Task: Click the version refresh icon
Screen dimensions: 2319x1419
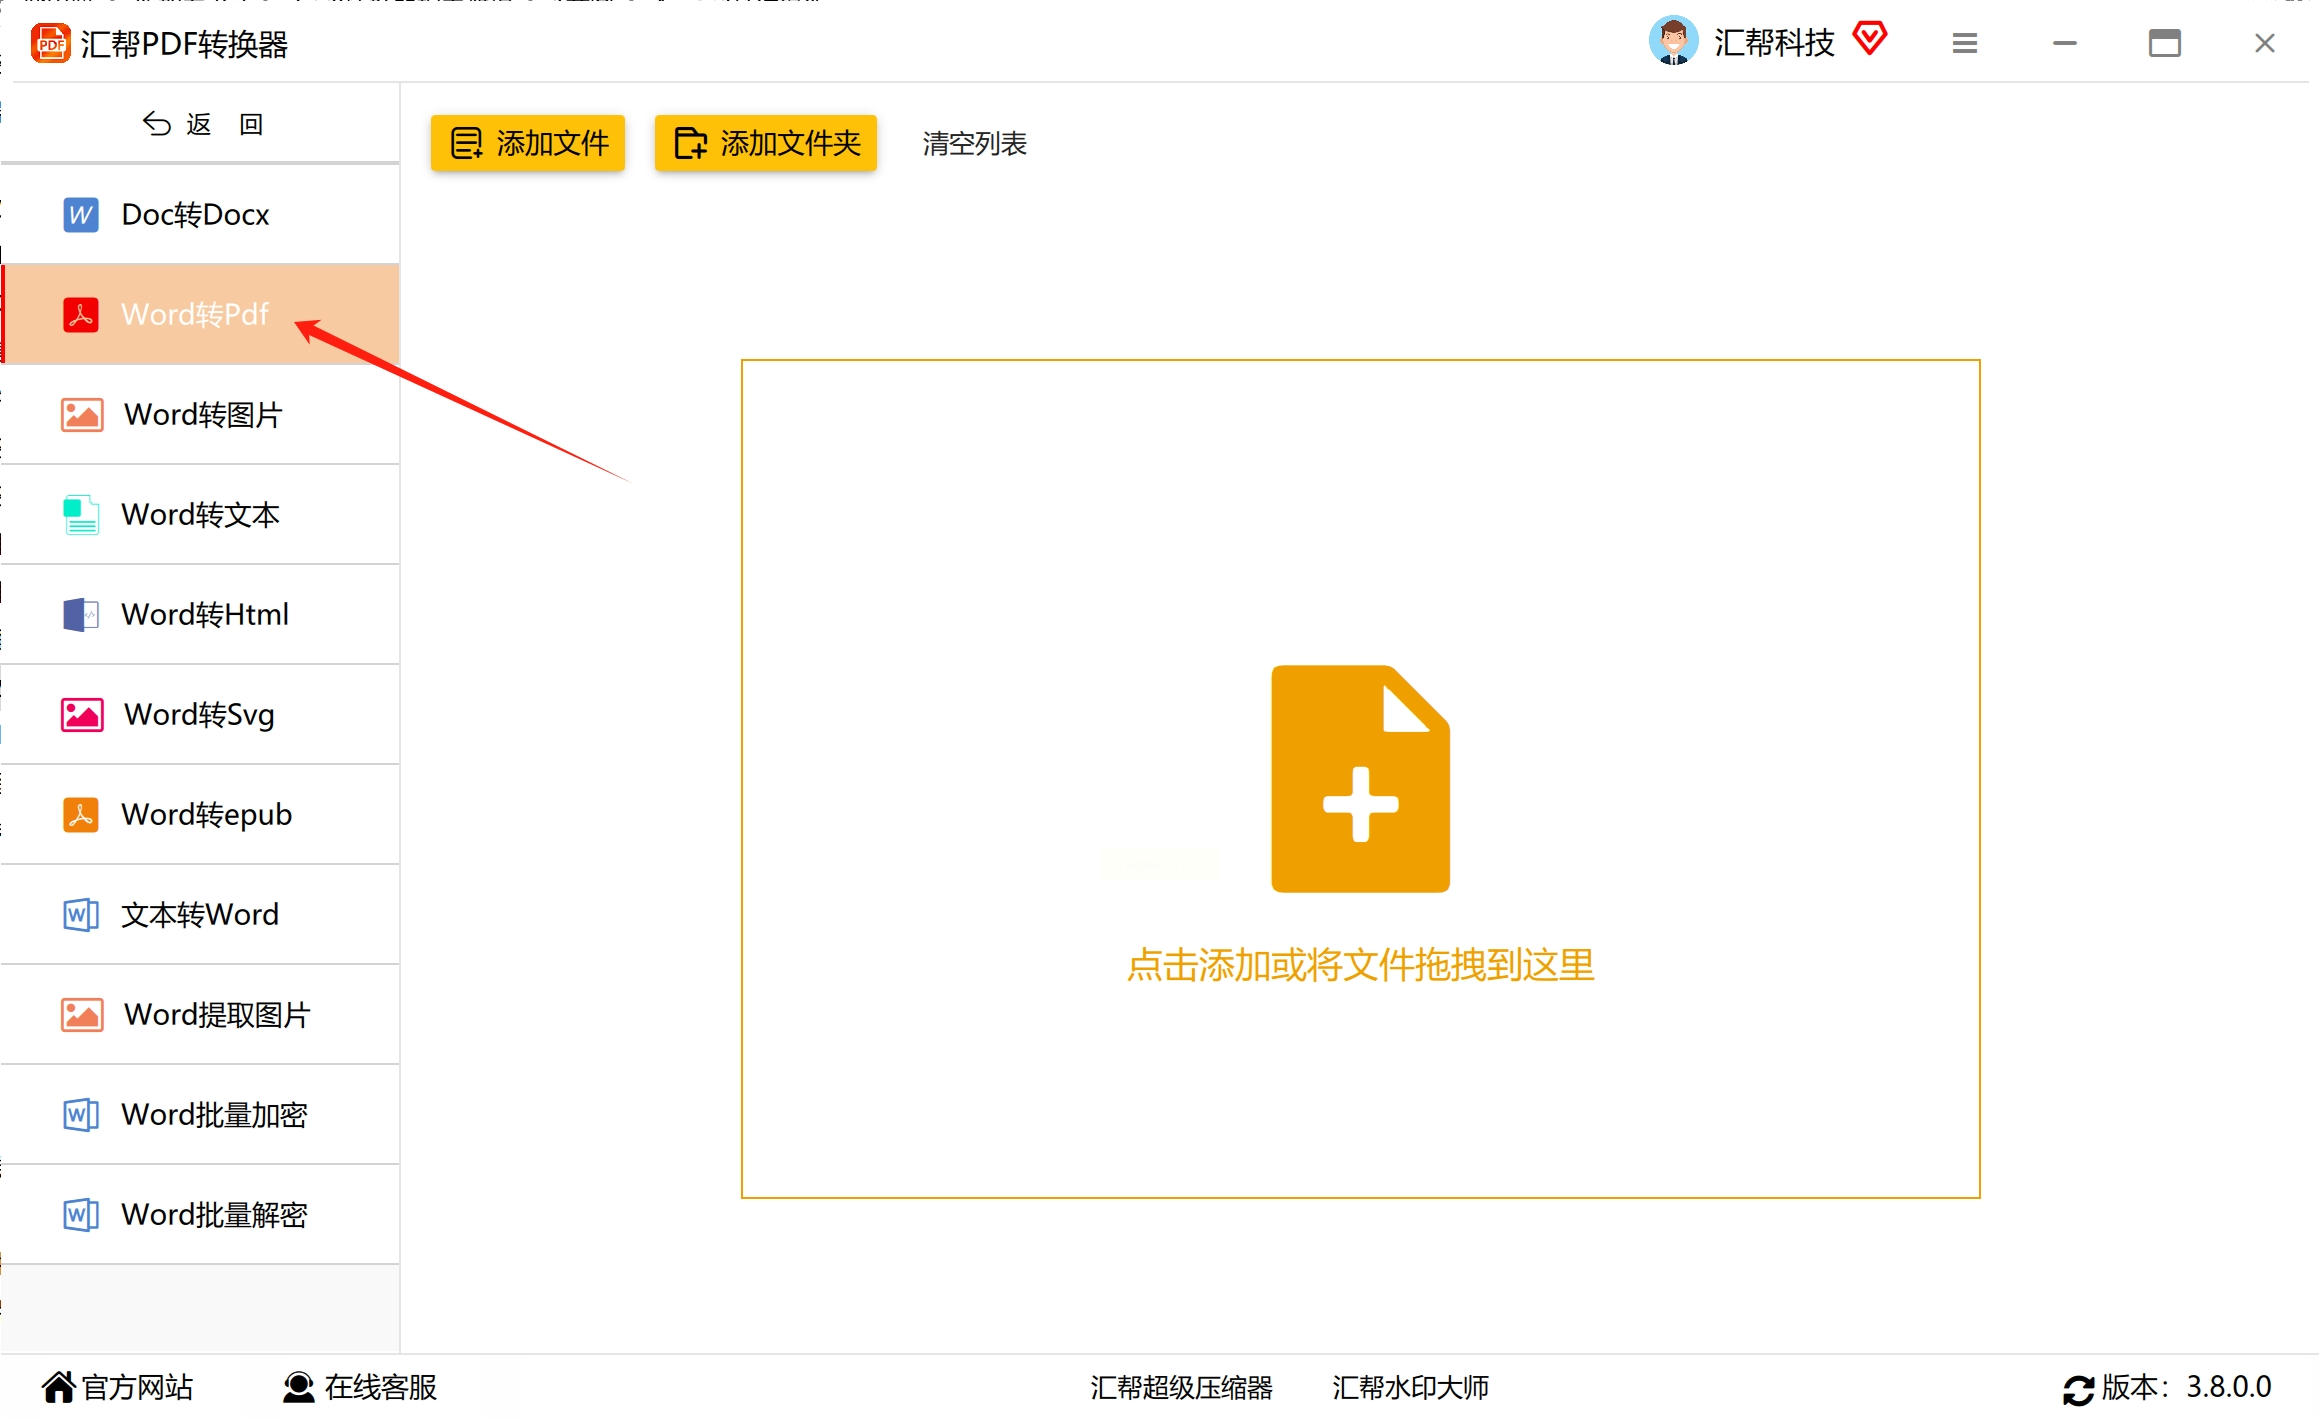Action: [x=2077, y=1389]
